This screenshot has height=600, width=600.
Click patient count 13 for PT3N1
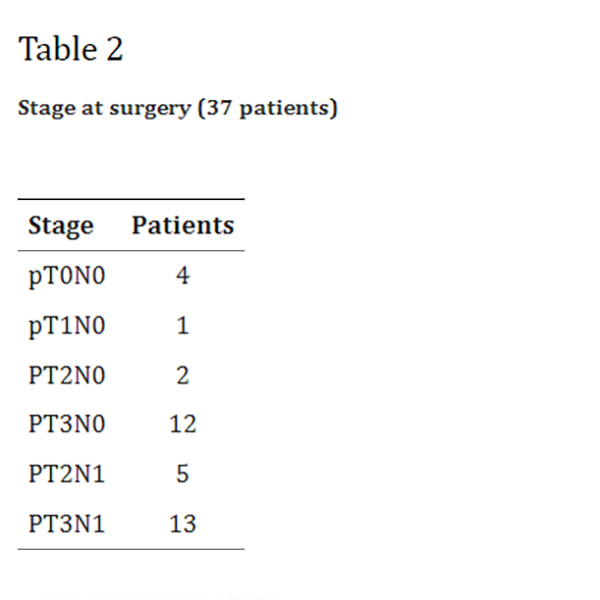[x=183, y=524]
